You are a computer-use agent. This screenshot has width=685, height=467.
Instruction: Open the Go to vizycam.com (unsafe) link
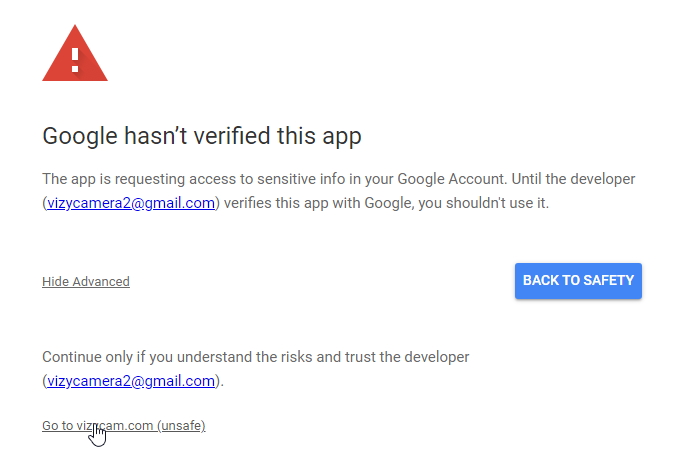tap(123, 426)
